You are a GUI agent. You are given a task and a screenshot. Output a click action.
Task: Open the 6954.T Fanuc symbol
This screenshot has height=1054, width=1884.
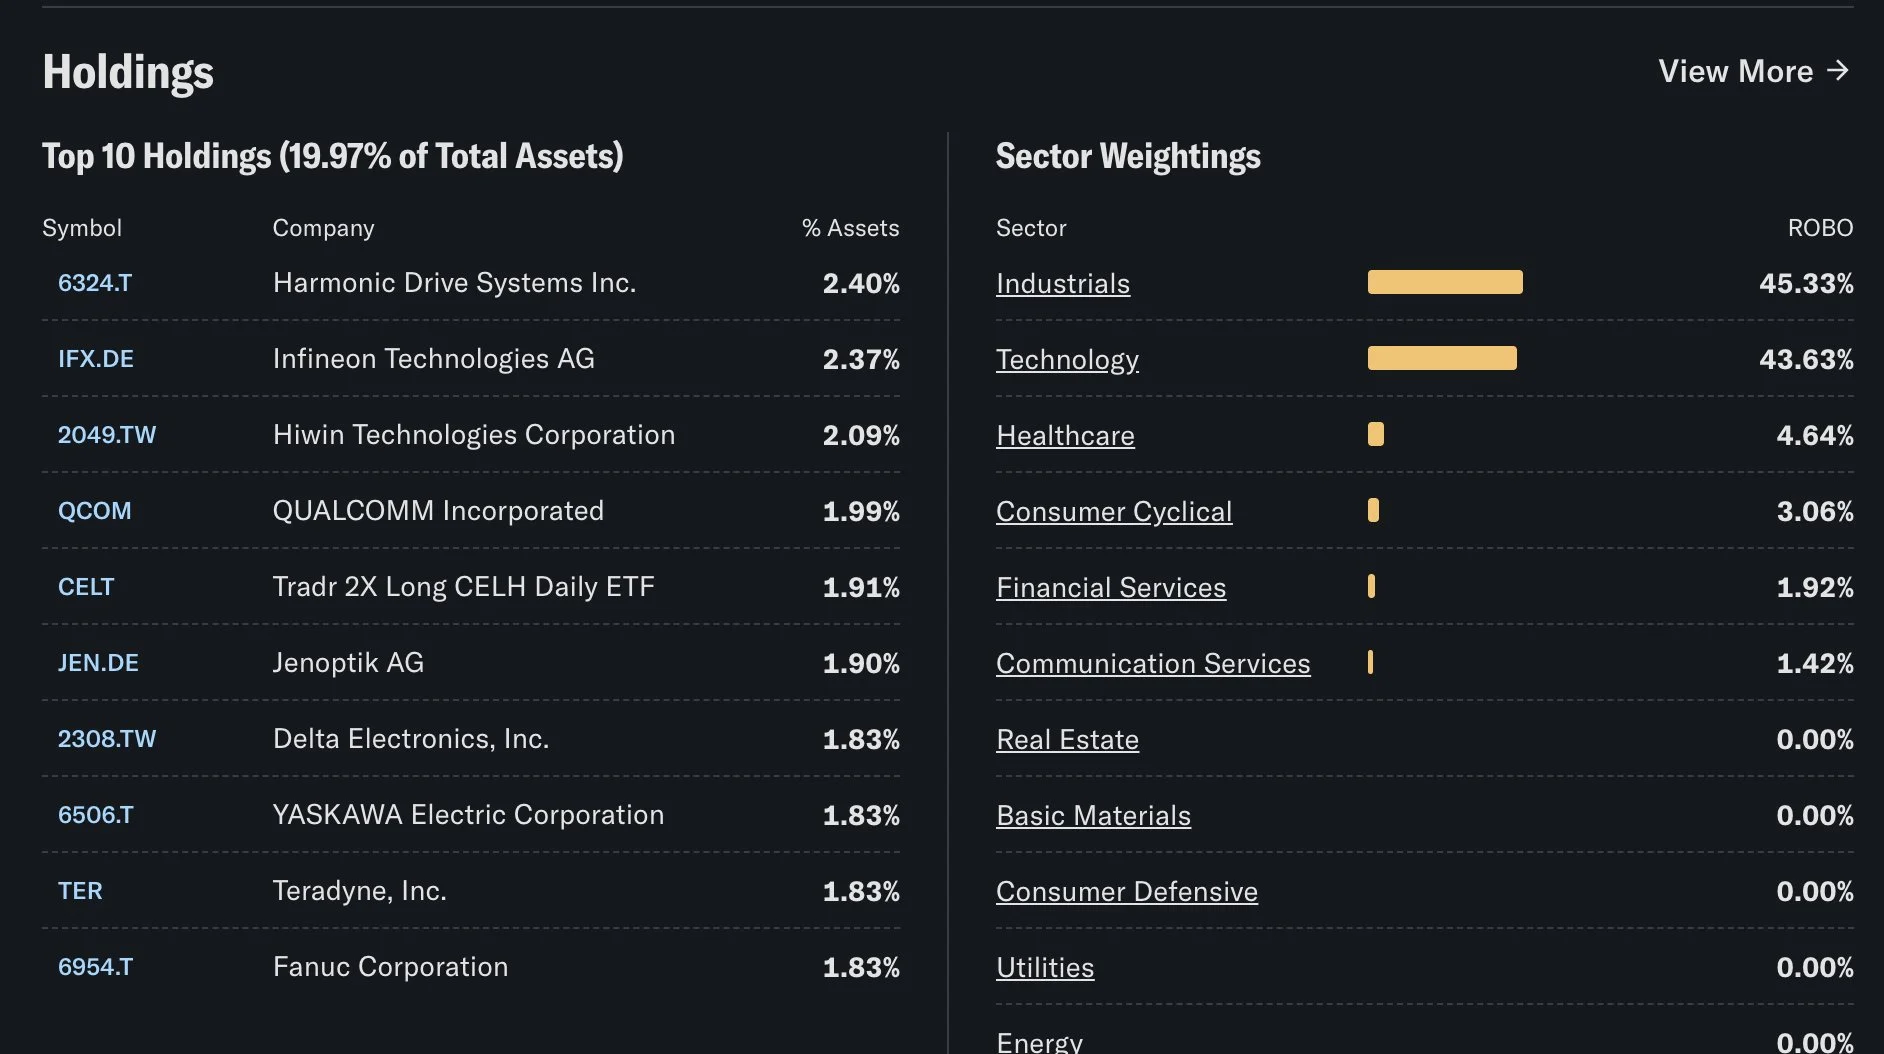tap(96, 967)
